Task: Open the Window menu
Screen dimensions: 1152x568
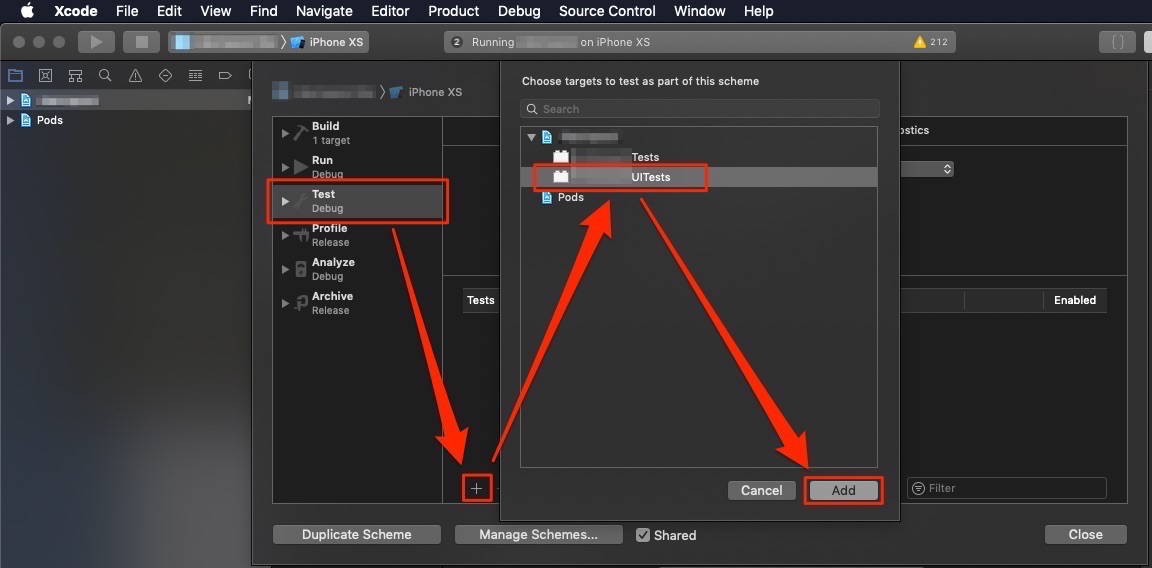Action: 699,11
